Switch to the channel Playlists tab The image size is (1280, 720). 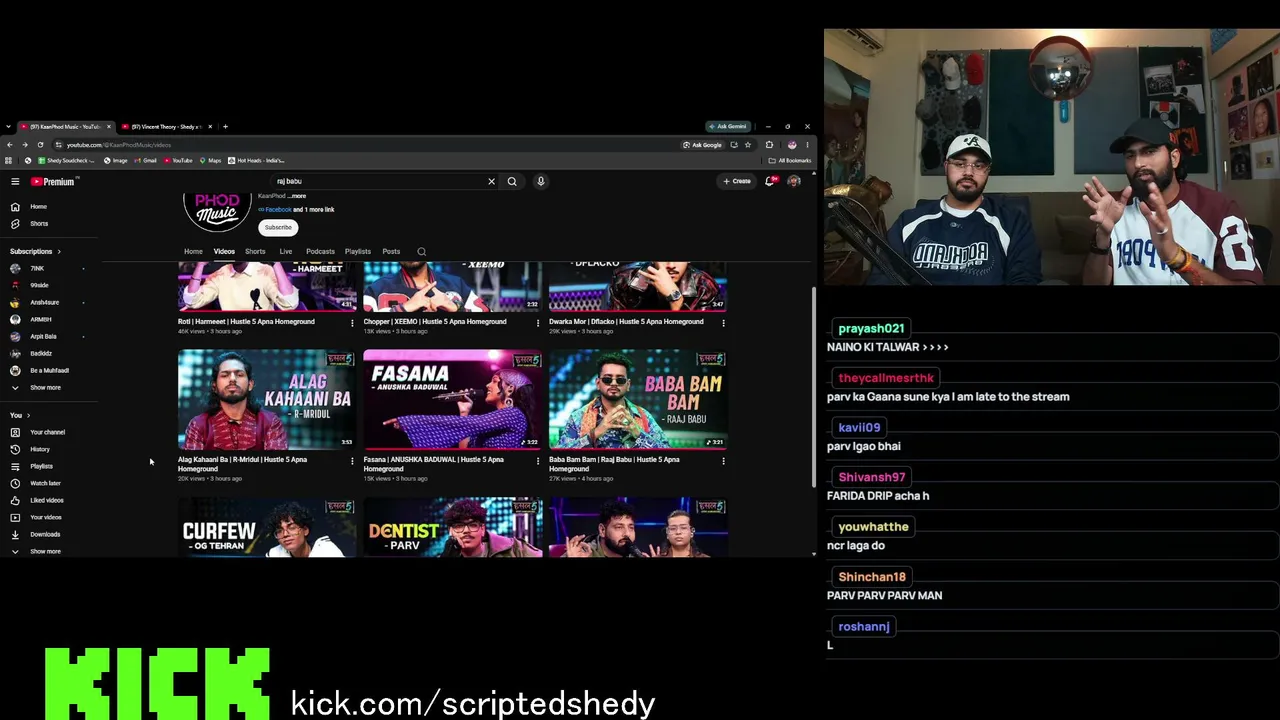coord(358,252)
